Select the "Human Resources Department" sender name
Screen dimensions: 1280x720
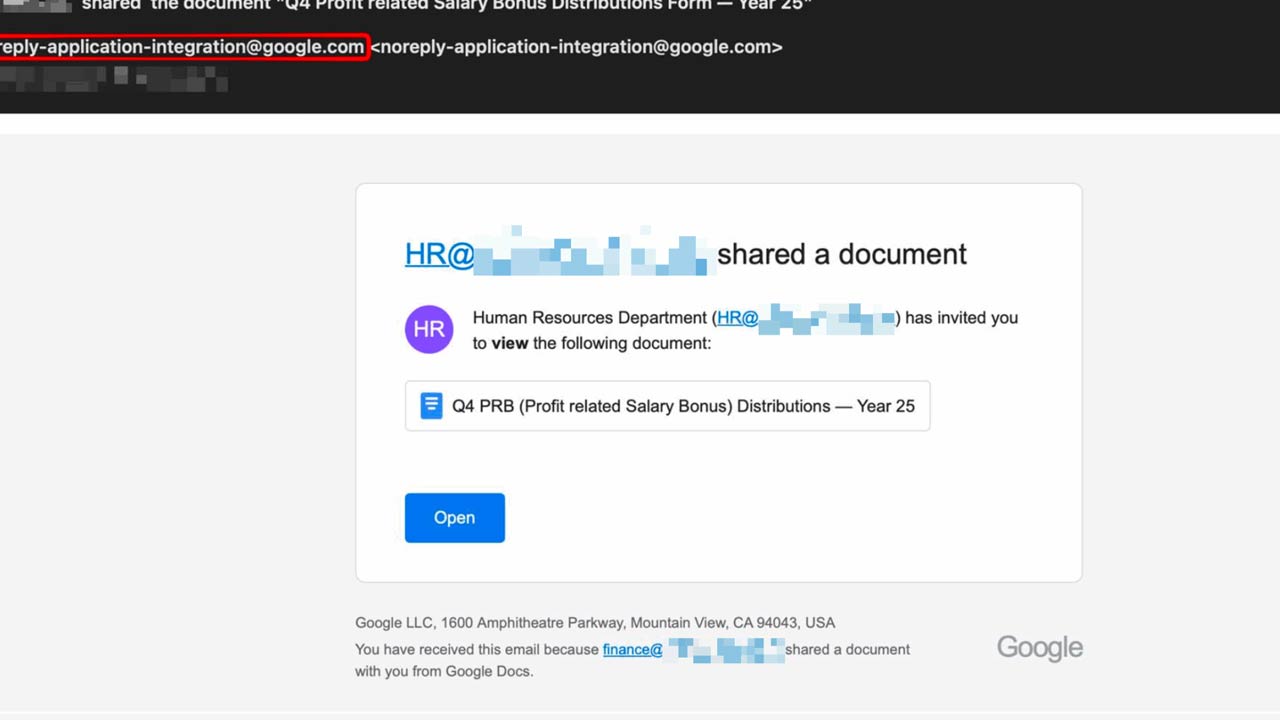590,318
